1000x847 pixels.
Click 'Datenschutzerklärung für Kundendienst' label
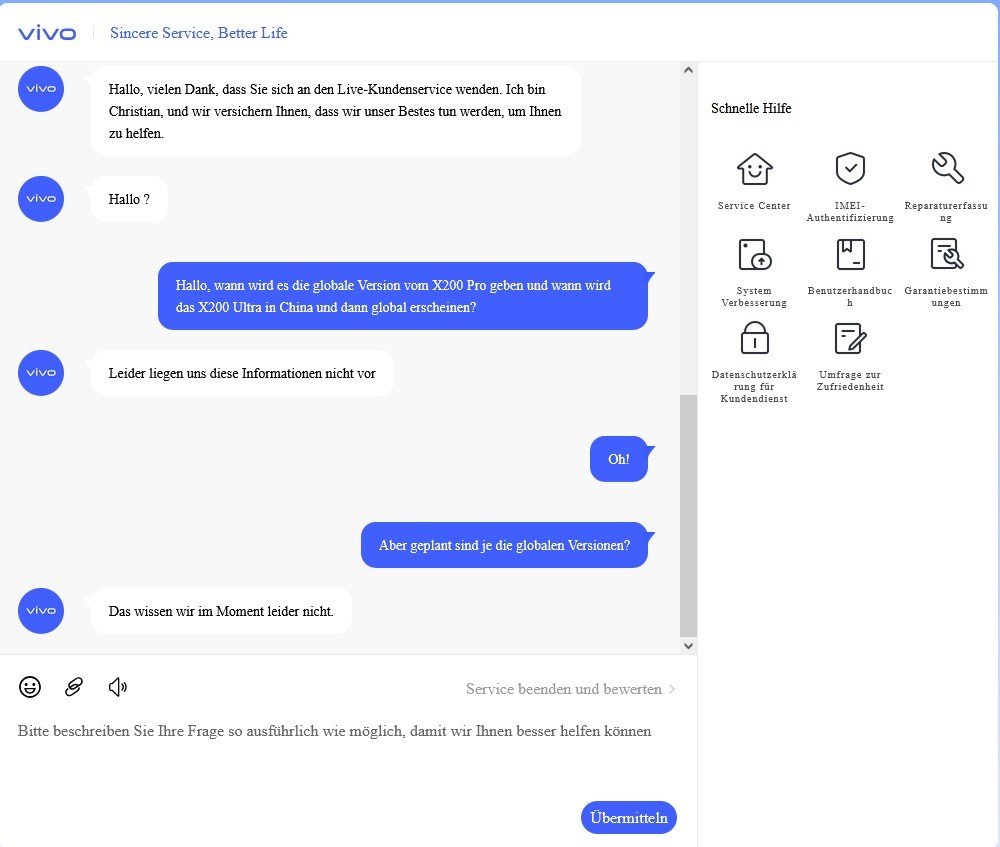point(754,387)
